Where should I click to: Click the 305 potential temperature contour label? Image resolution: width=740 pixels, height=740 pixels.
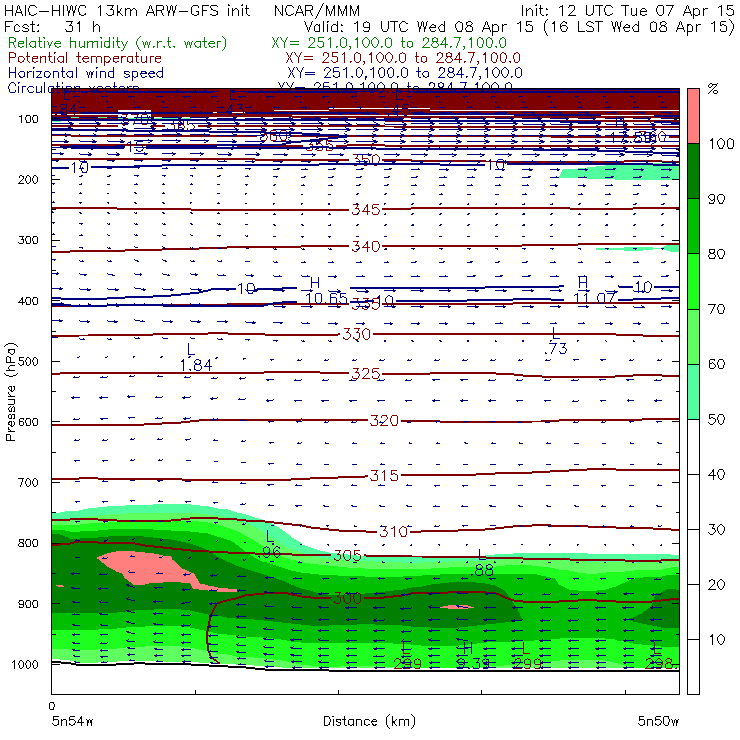coord(347,556)
